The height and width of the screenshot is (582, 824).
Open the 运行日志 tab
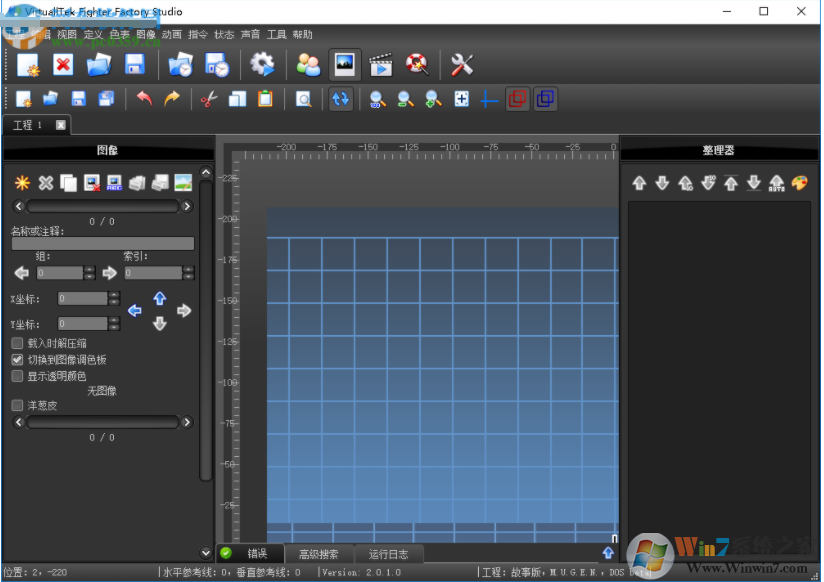pyautogui.click(x=389, y=554)
